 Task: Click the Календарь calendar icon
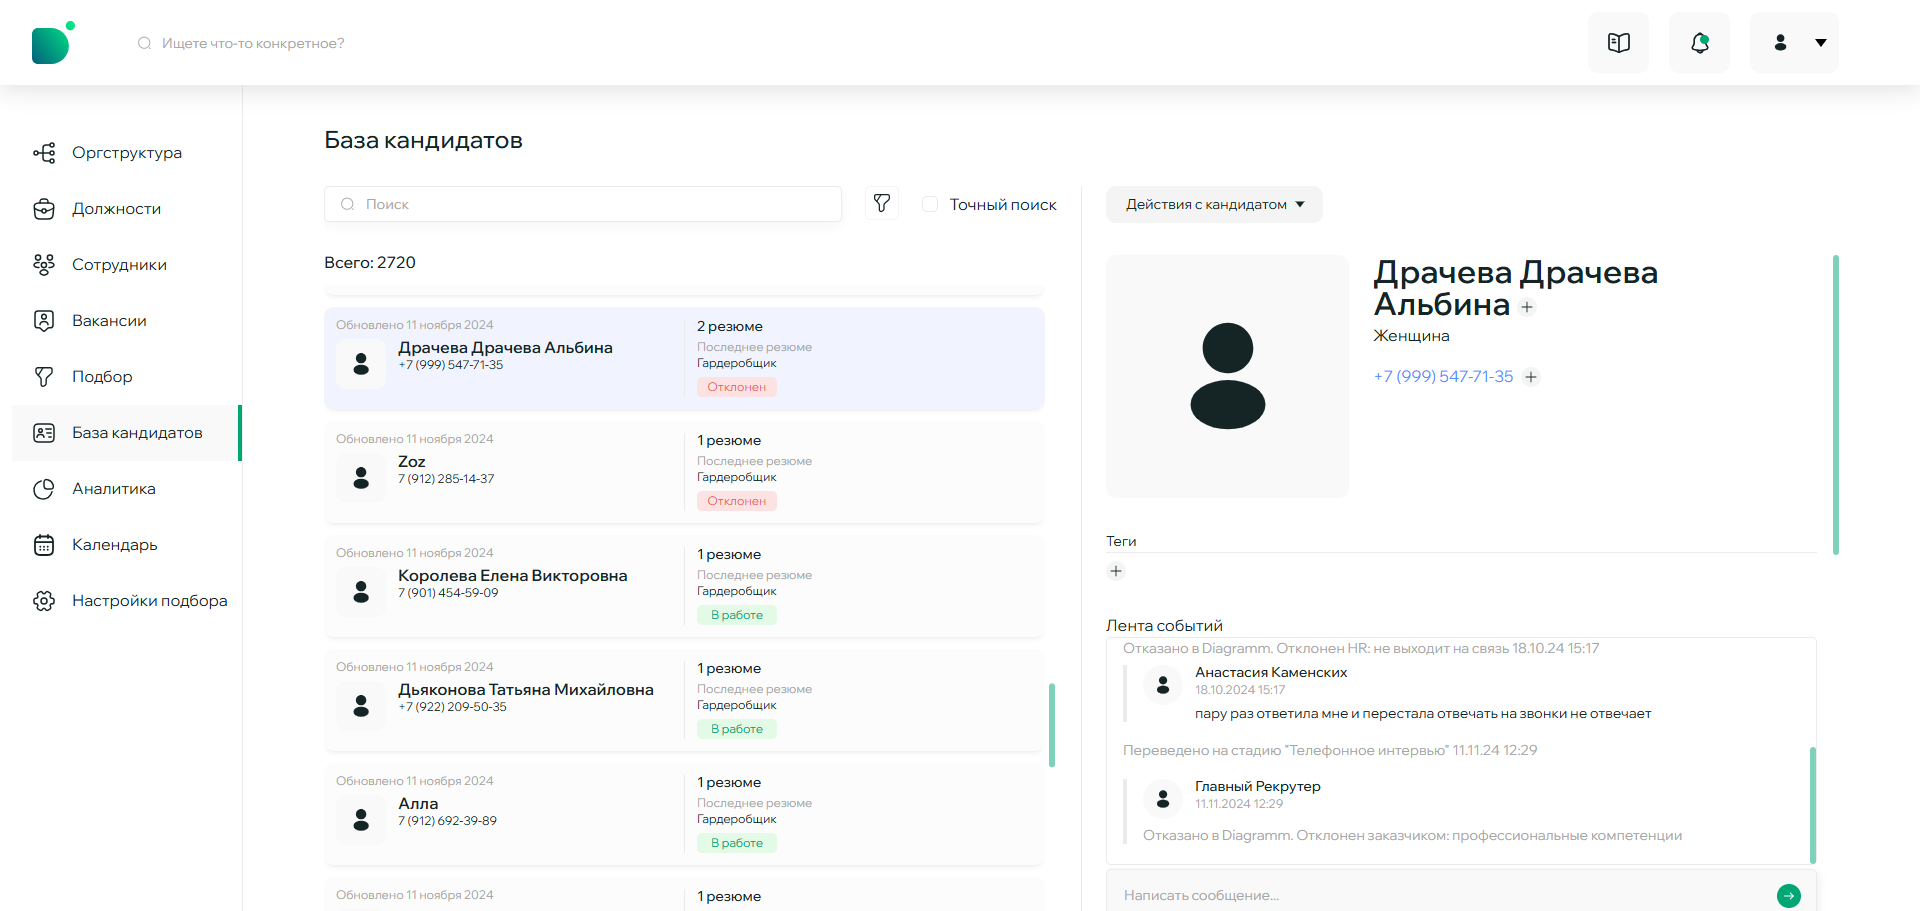[44, 545]
